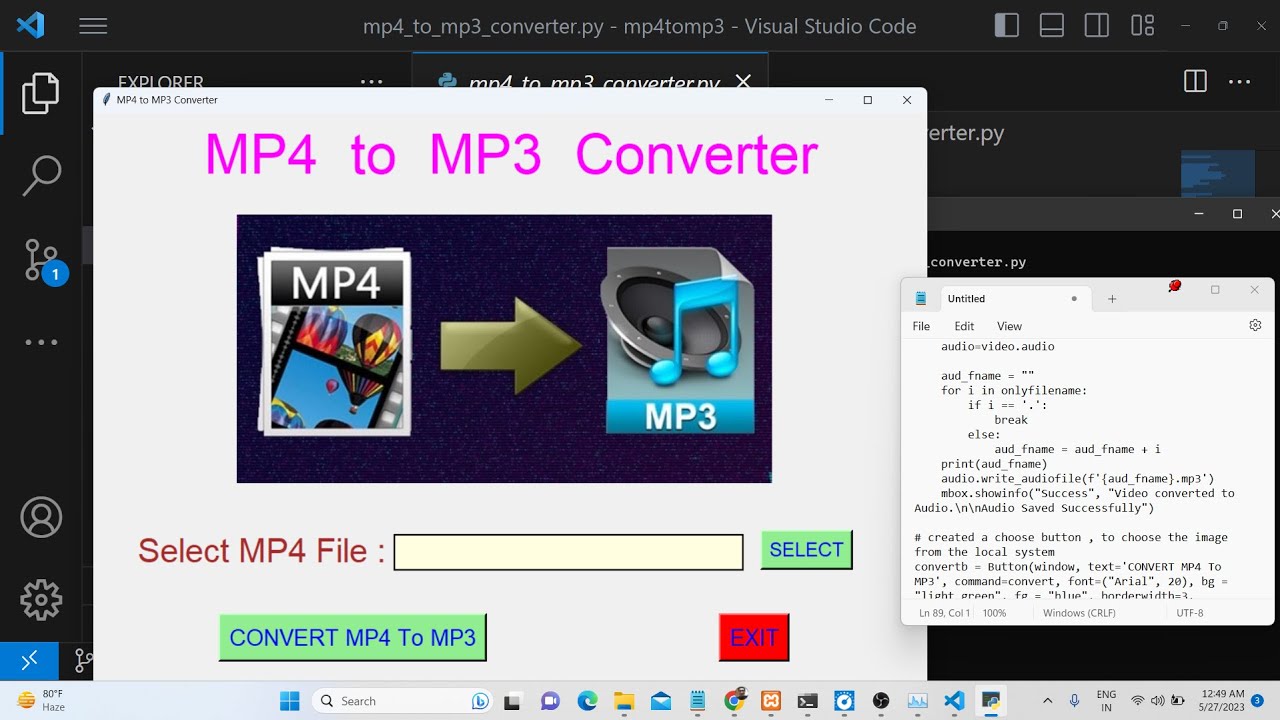Open Customize Layout in title bar
The image size is (1280, 720).
click(1142, 26)
